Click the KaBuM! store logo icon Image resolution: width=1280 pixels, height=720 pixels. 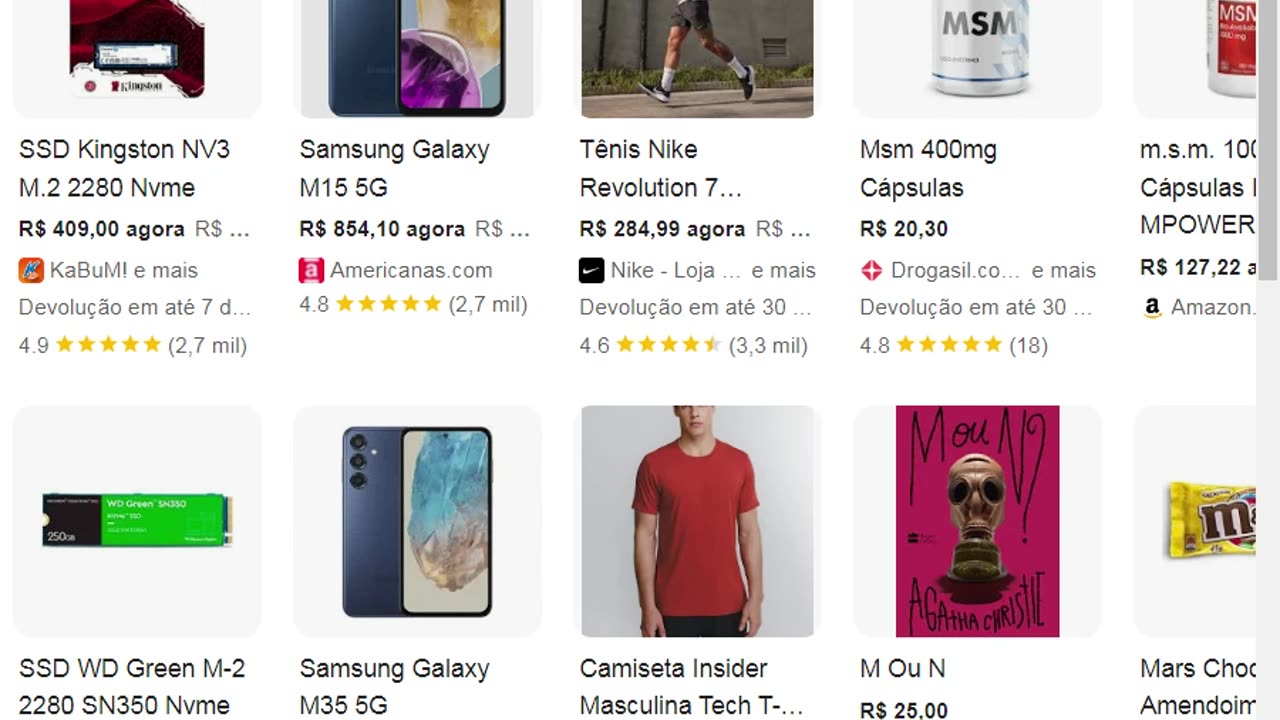[31, 270]
